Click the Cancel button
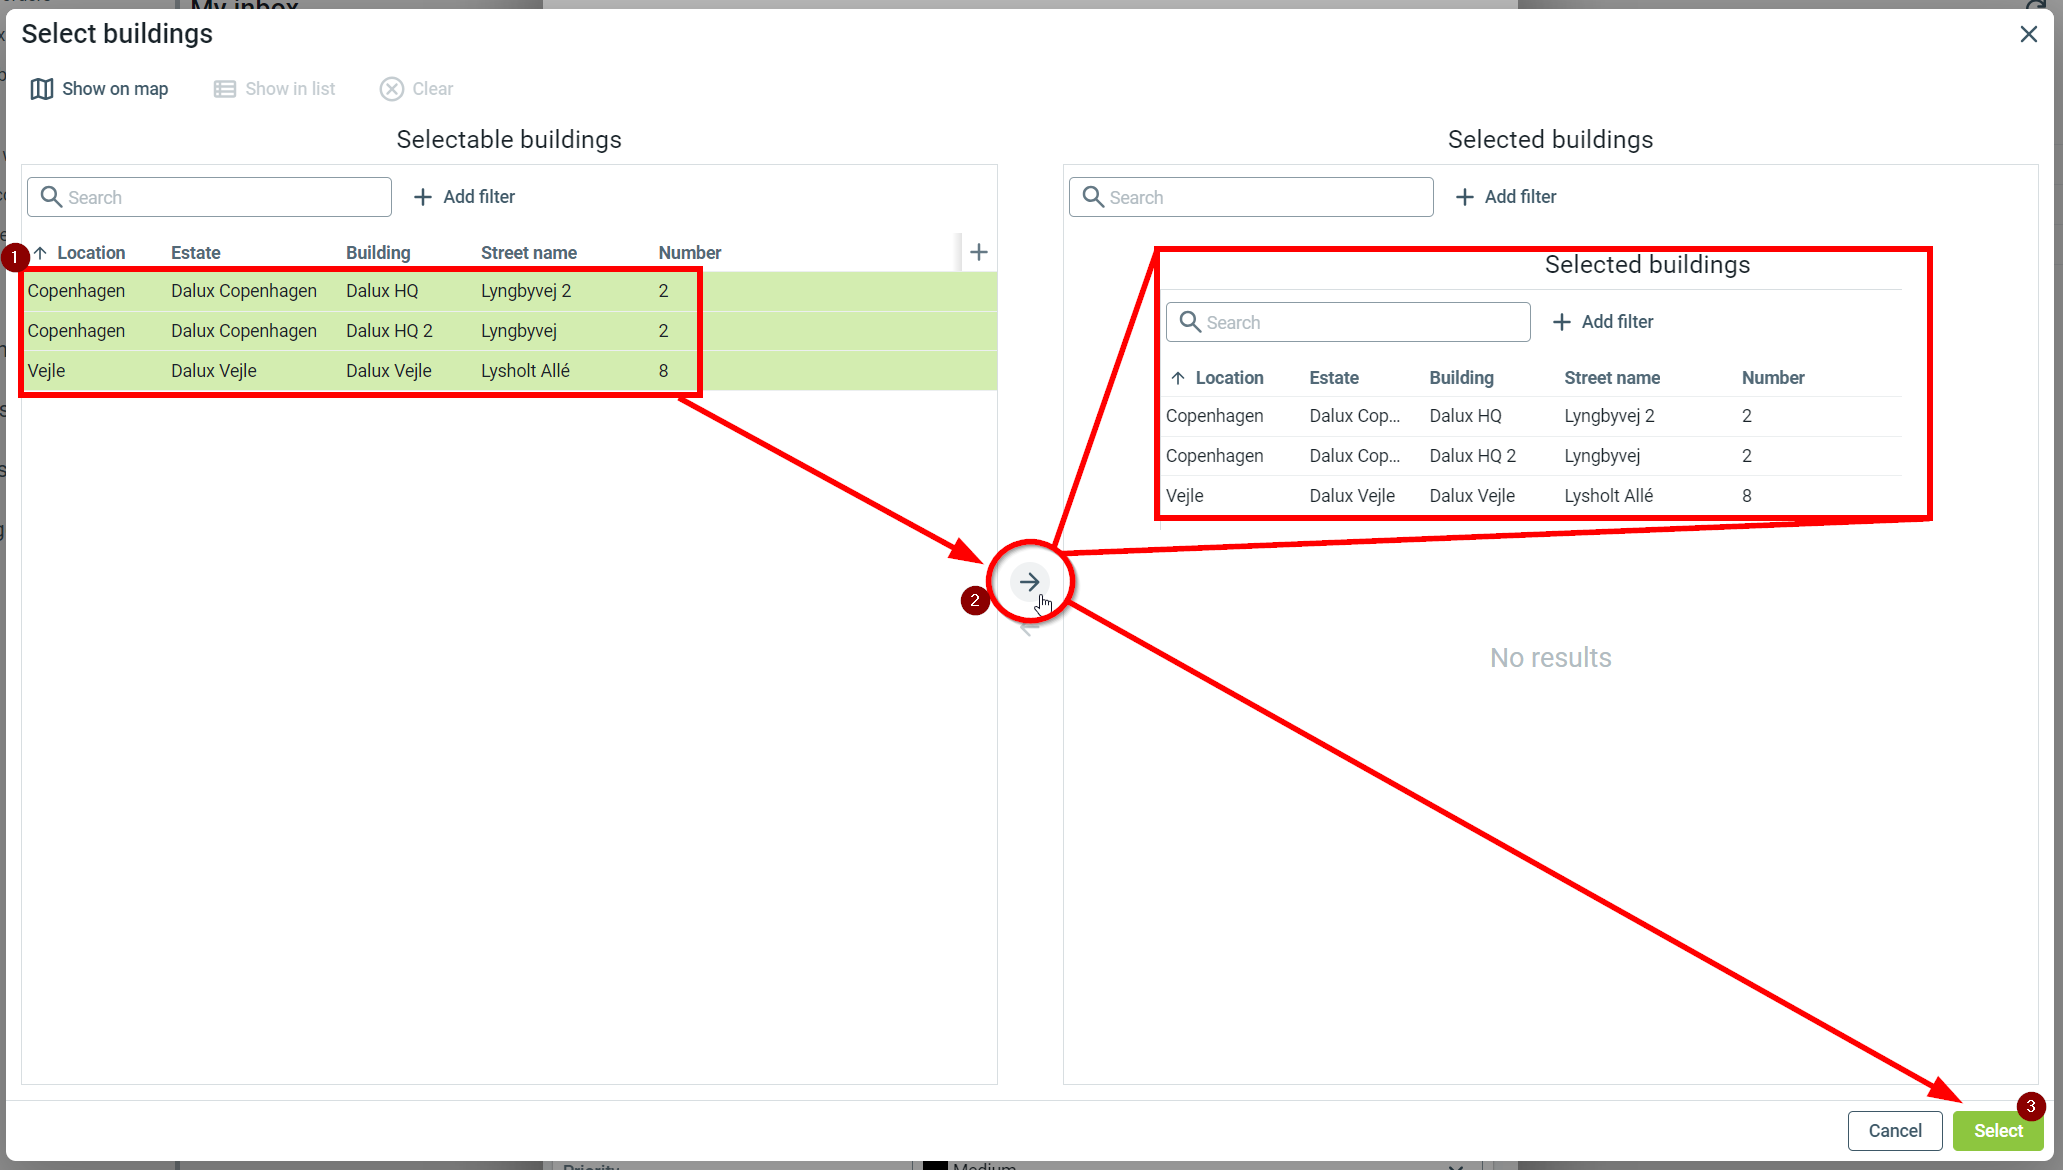The image size is (2063, 1170). coord(1894,1131)
